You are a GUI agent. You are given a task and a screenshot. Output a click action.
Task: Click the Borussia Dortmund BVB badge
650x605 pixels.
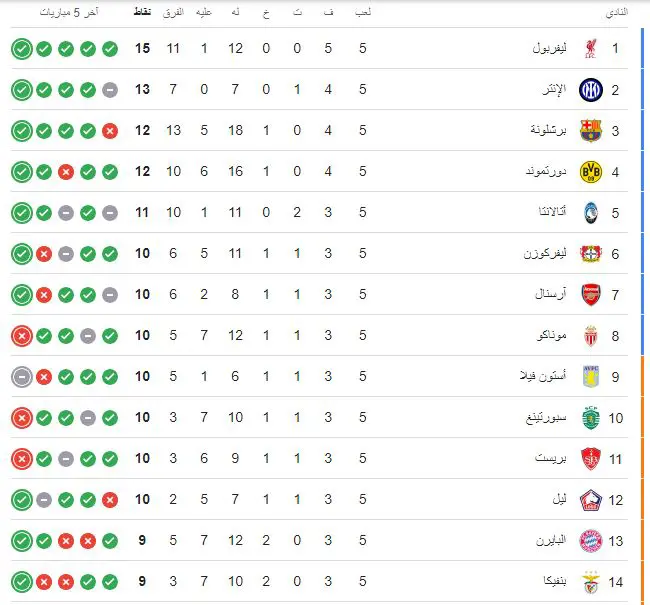click(591, 172)
